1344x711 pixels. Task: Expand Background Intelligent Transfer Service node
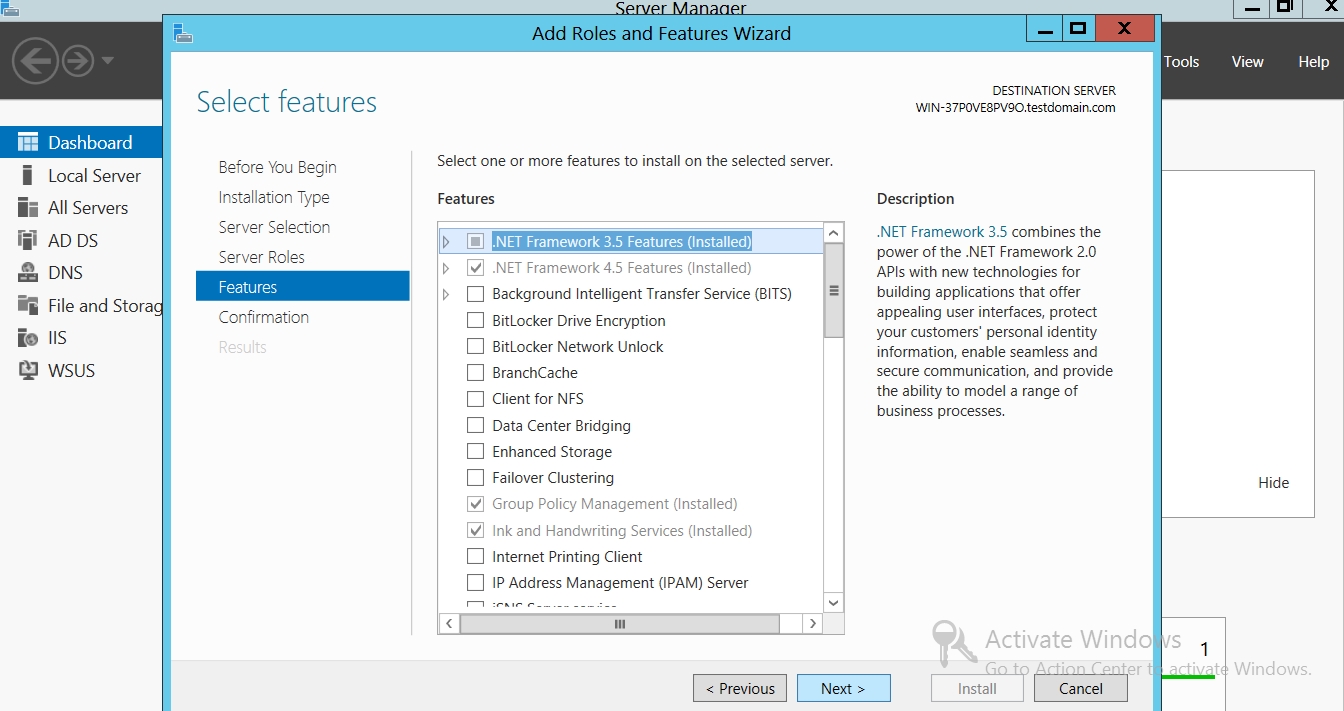click(446, 294)
